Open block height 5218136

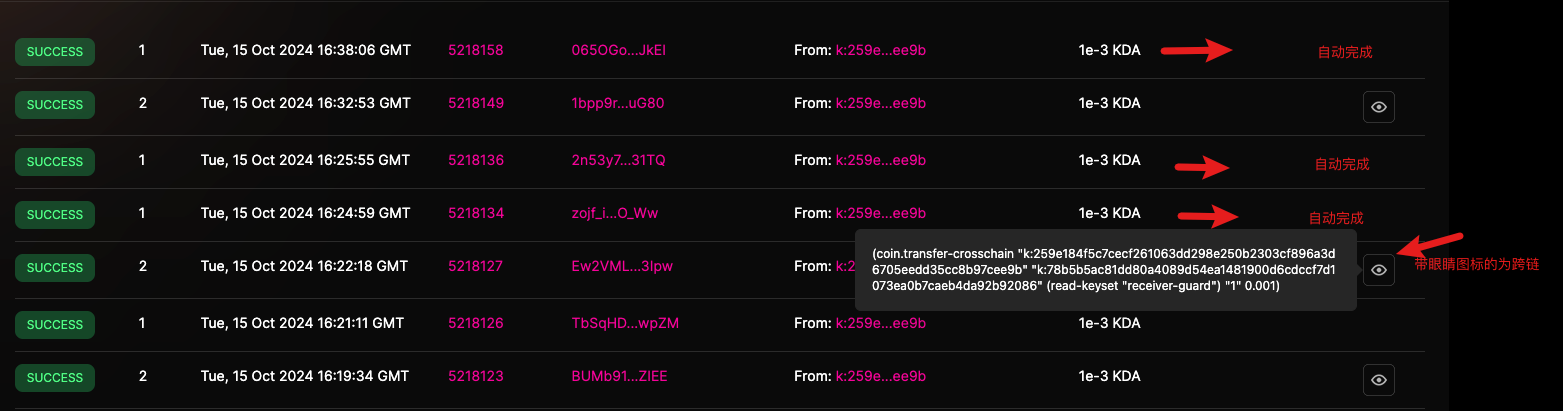[476, 160]
